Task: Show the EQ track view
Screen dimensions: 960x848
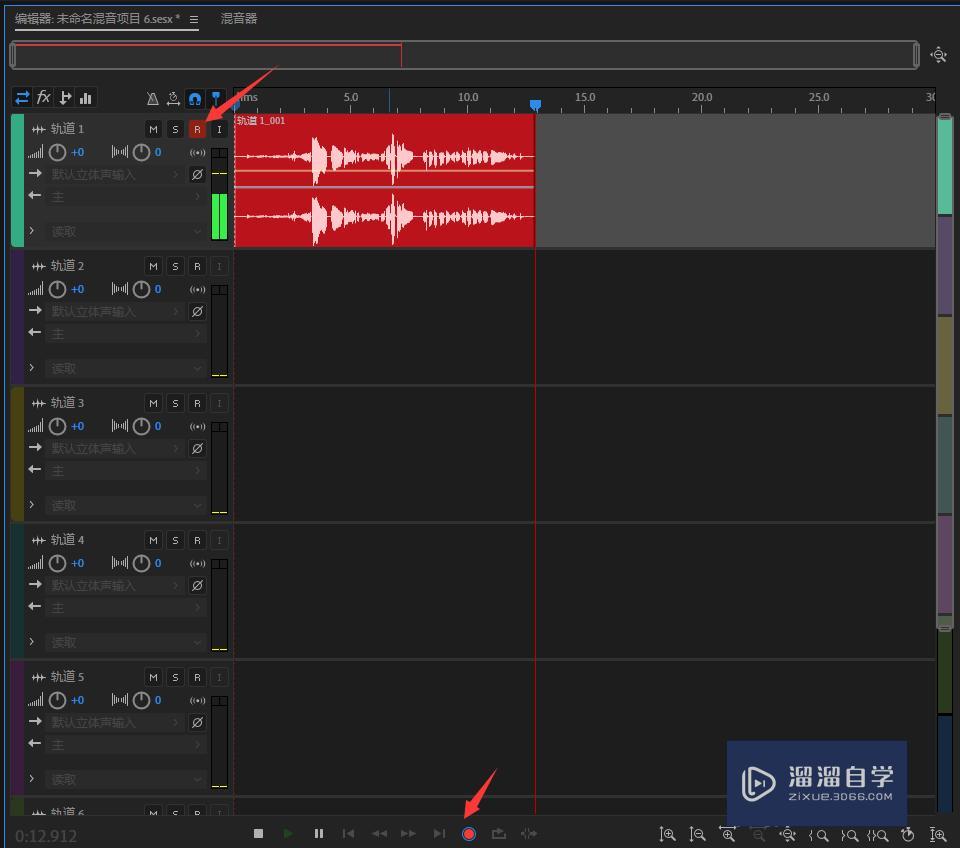Action: pos(86,97)
